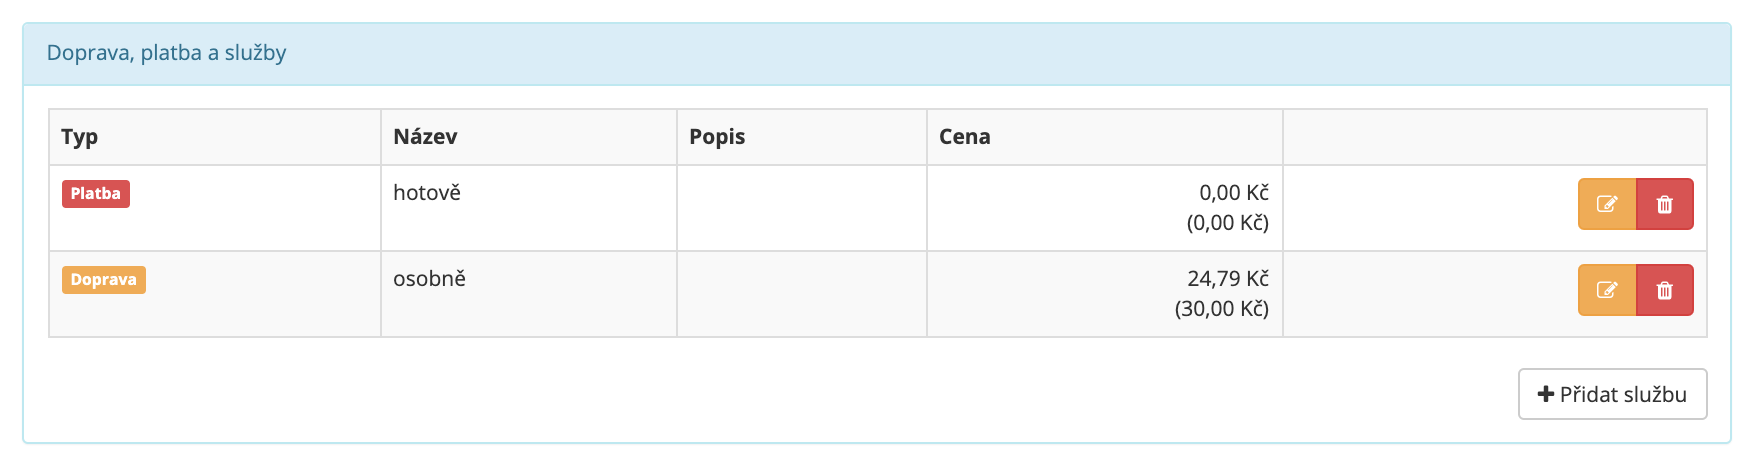Edit the hotově payment row
The width and height of the screenshot is (1750, 468).
pos(1607,204)
